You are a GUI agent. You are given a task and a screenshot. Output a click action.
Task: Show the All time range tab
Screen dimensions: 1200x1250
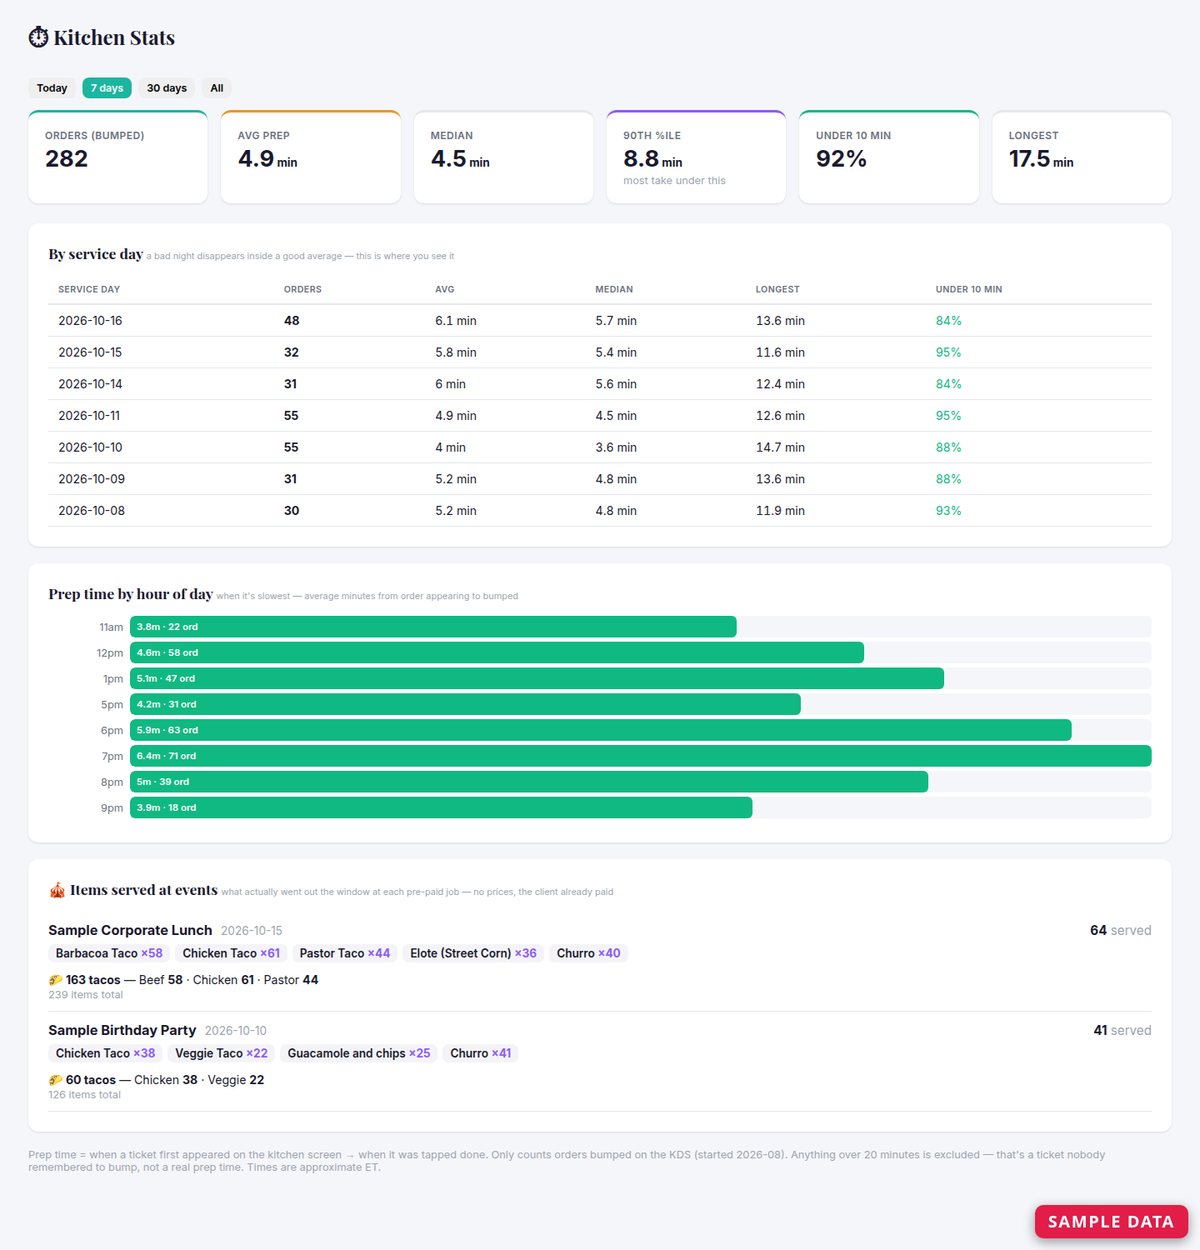(217, 88)
